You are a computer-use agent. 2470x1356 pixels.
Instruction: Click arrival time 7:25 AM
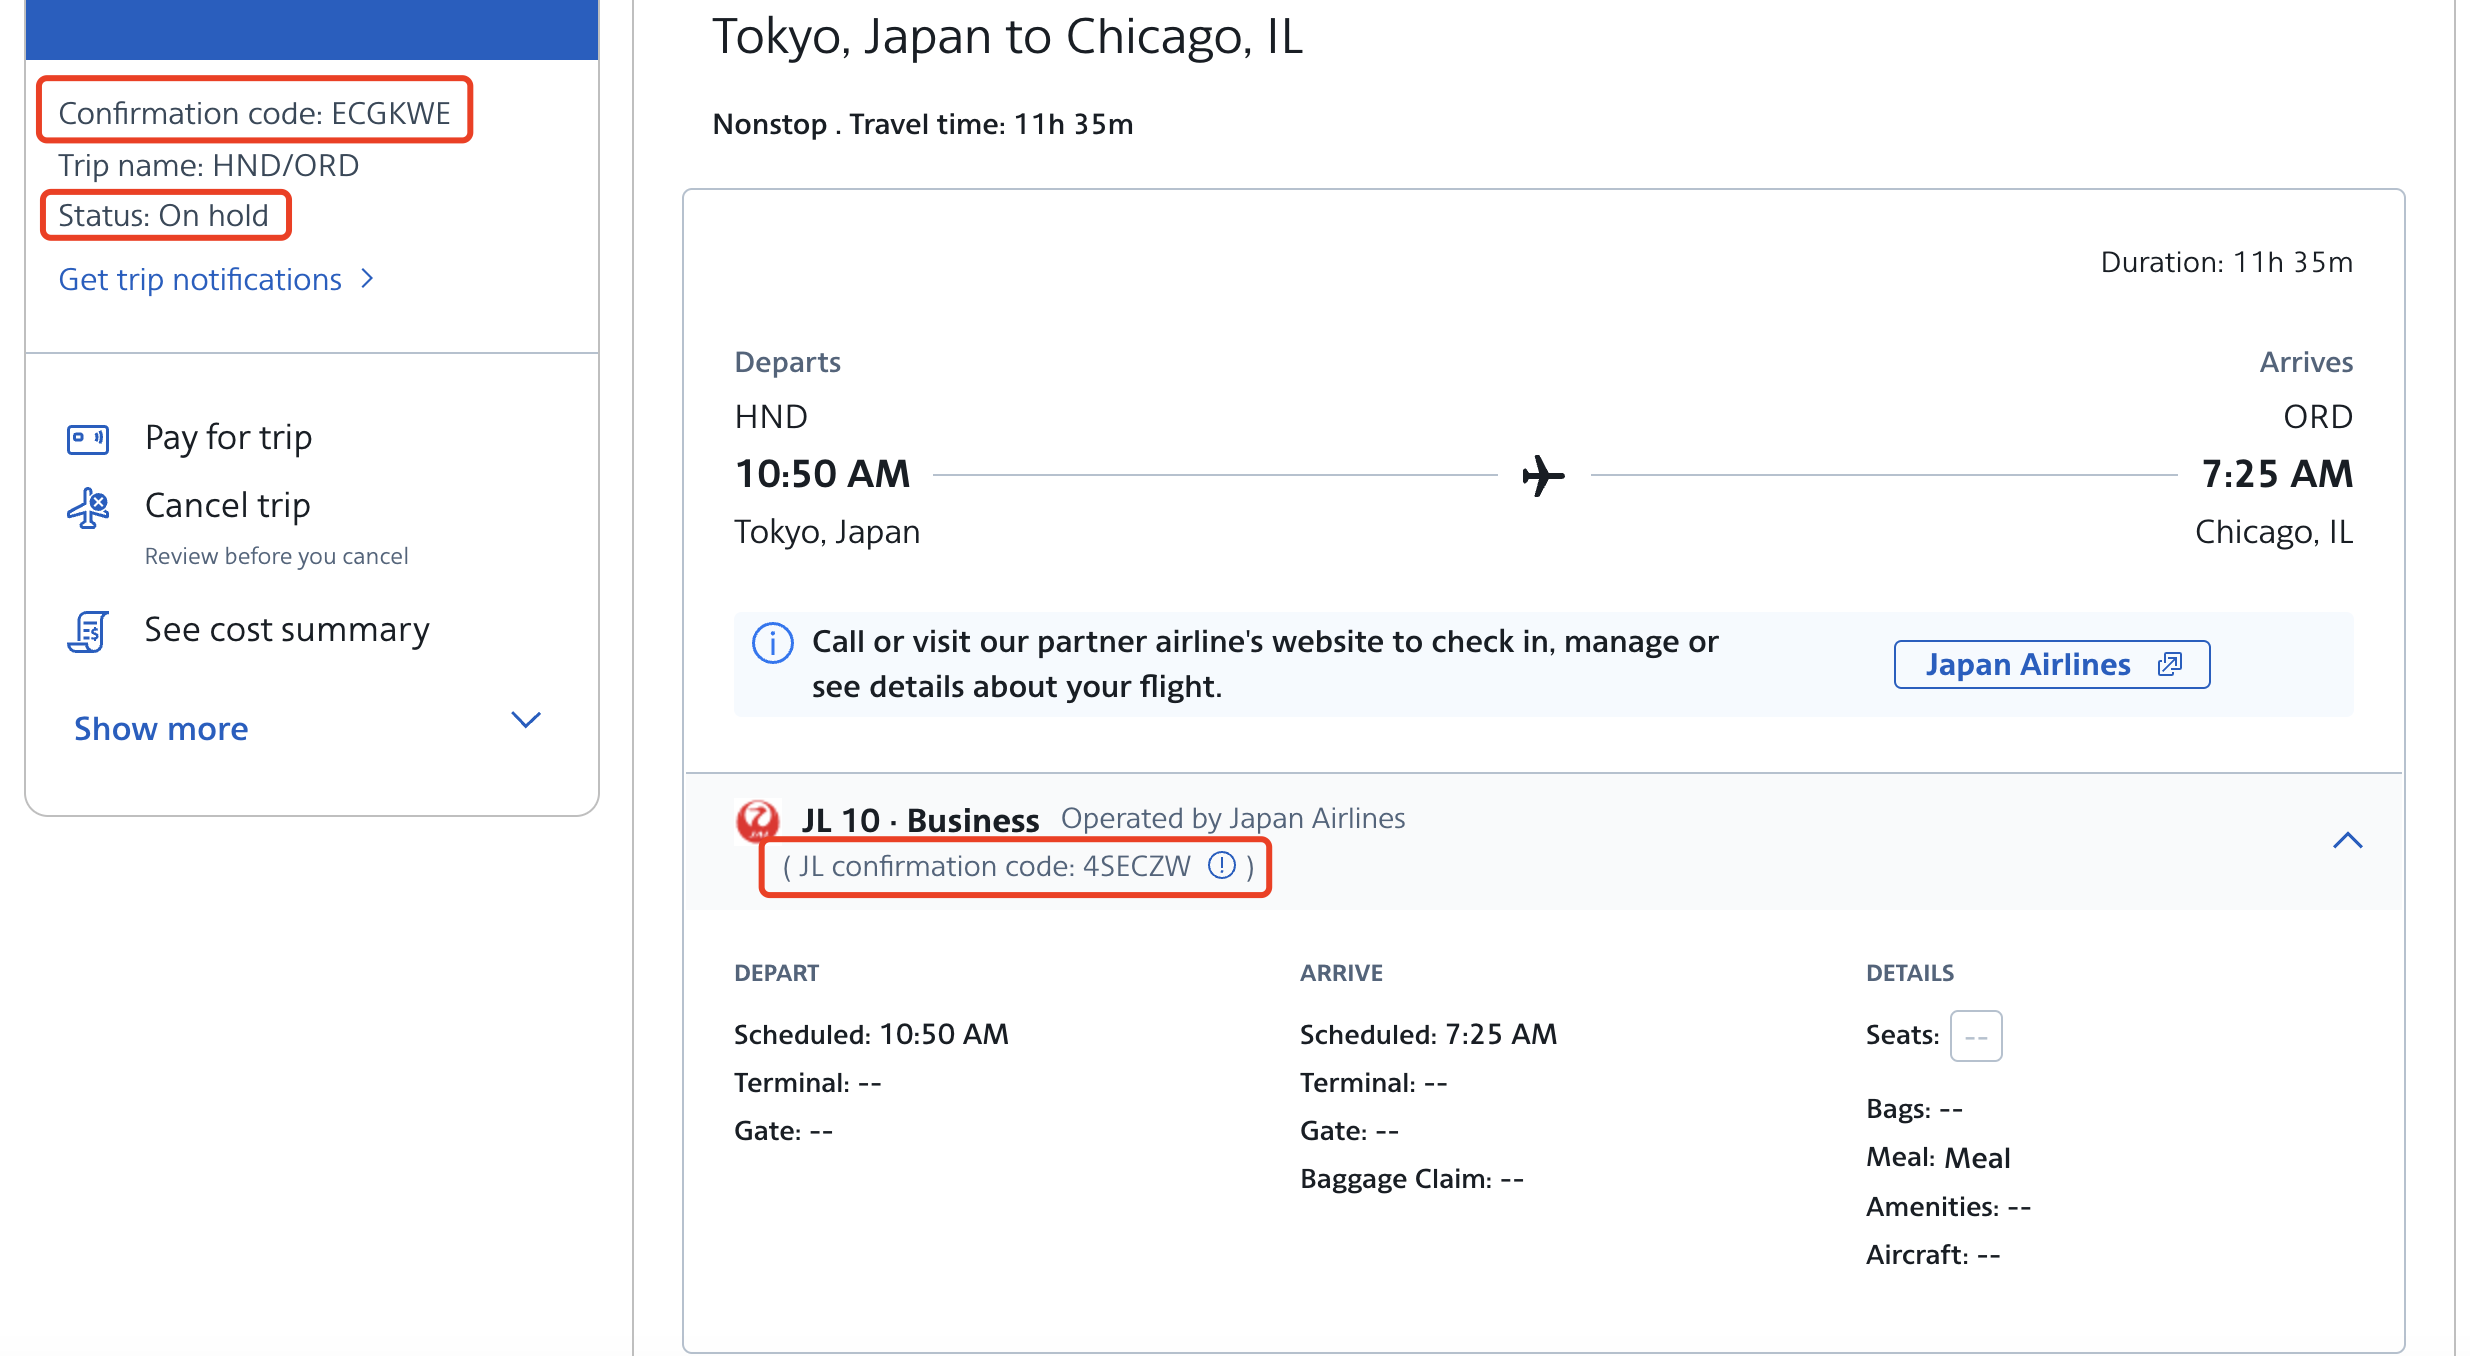(x=2277, y=474)
